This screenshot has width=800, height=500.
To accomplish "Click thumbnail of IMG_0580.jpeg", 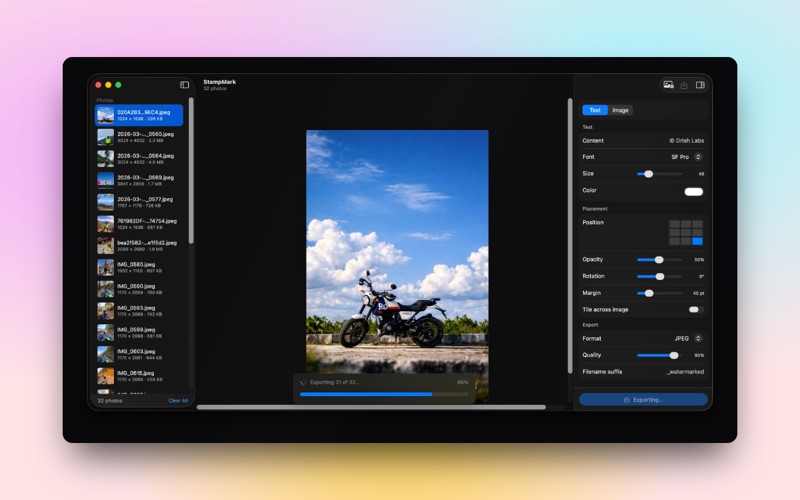I will click(x=106, y=268).
